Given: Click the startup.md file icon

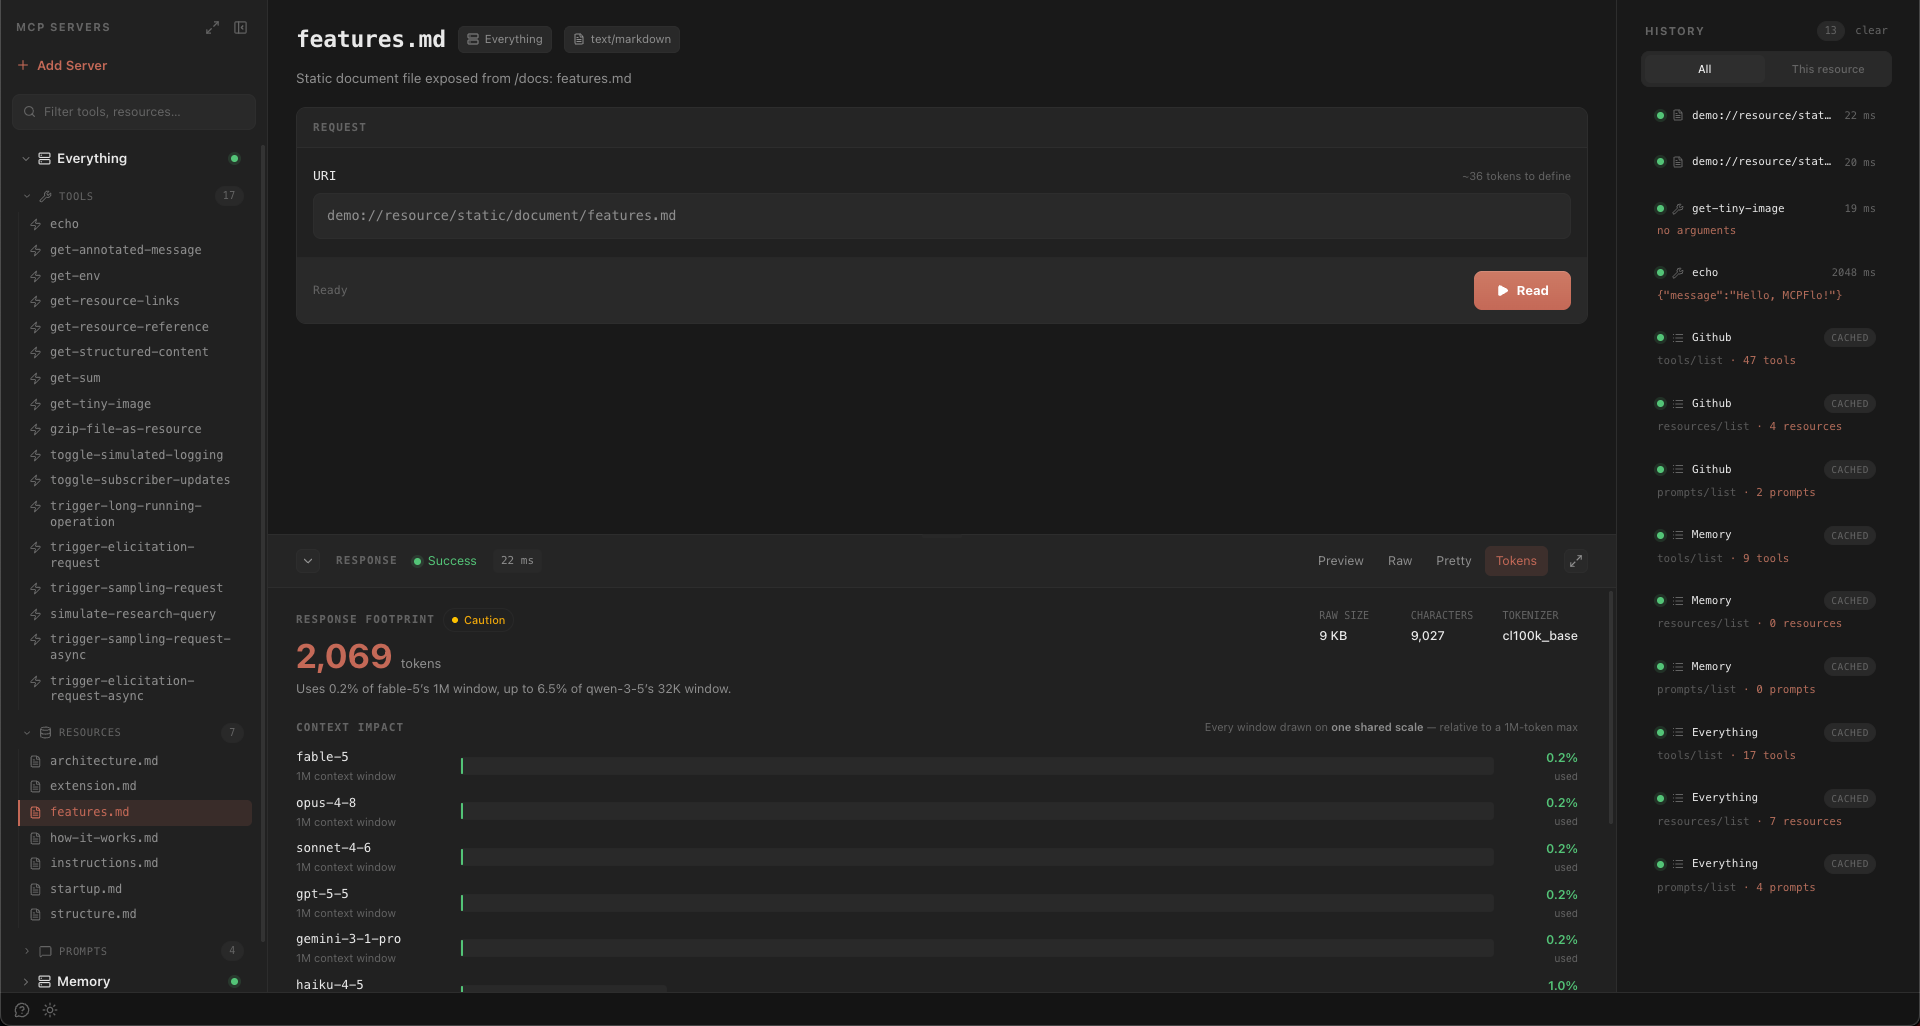Looking at the screenshot, I should pos(36,889).
